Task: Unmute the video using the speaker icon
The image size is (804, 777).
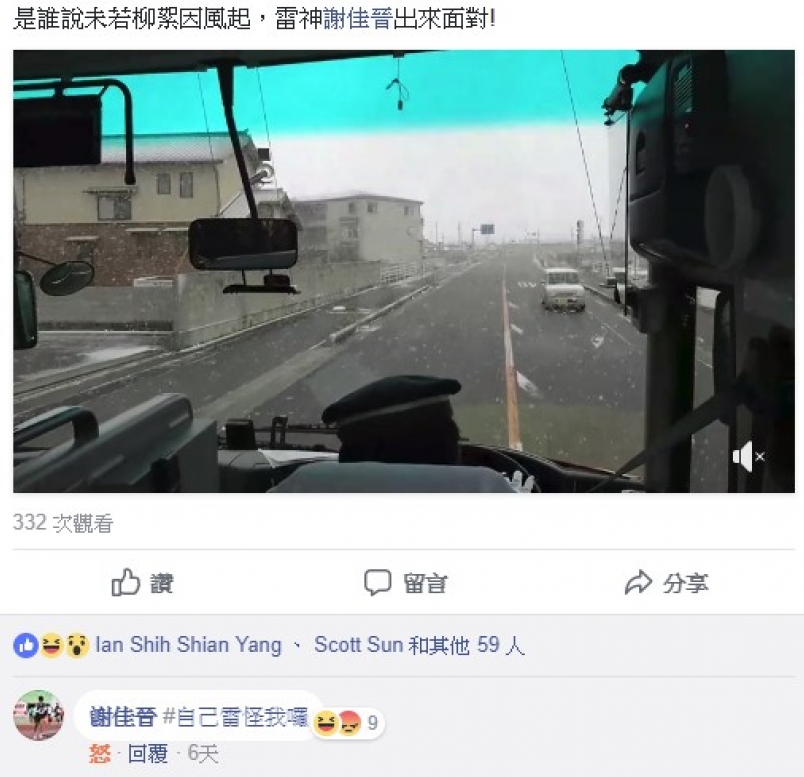Action: point(749,456)
